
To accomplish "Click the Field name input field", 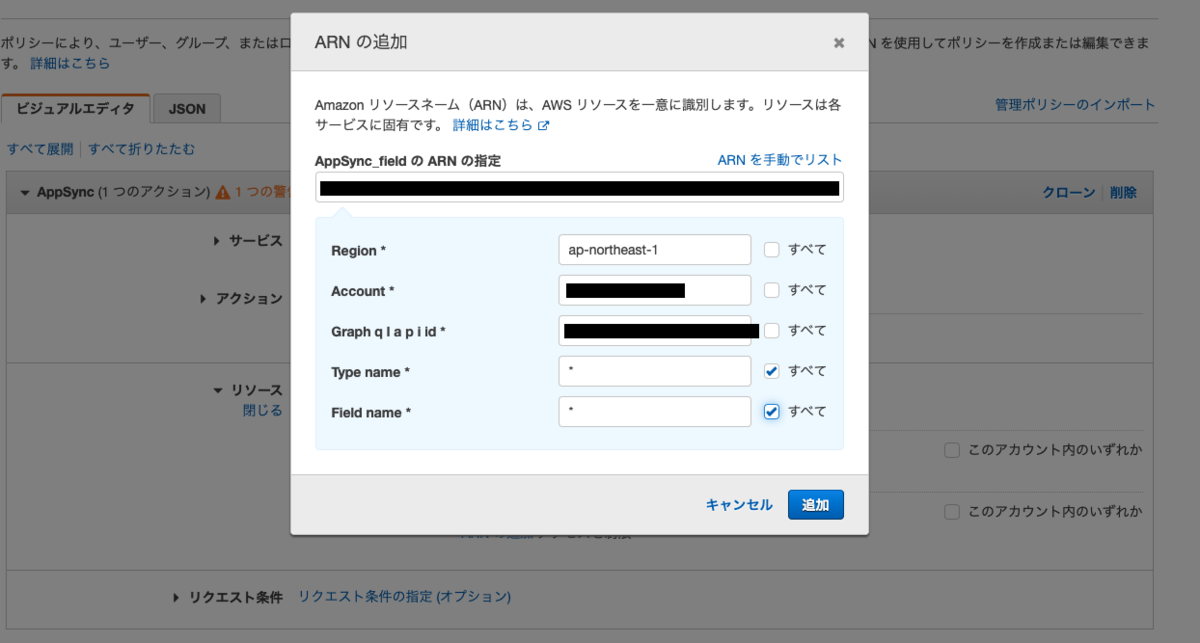I will click(655, 411).
